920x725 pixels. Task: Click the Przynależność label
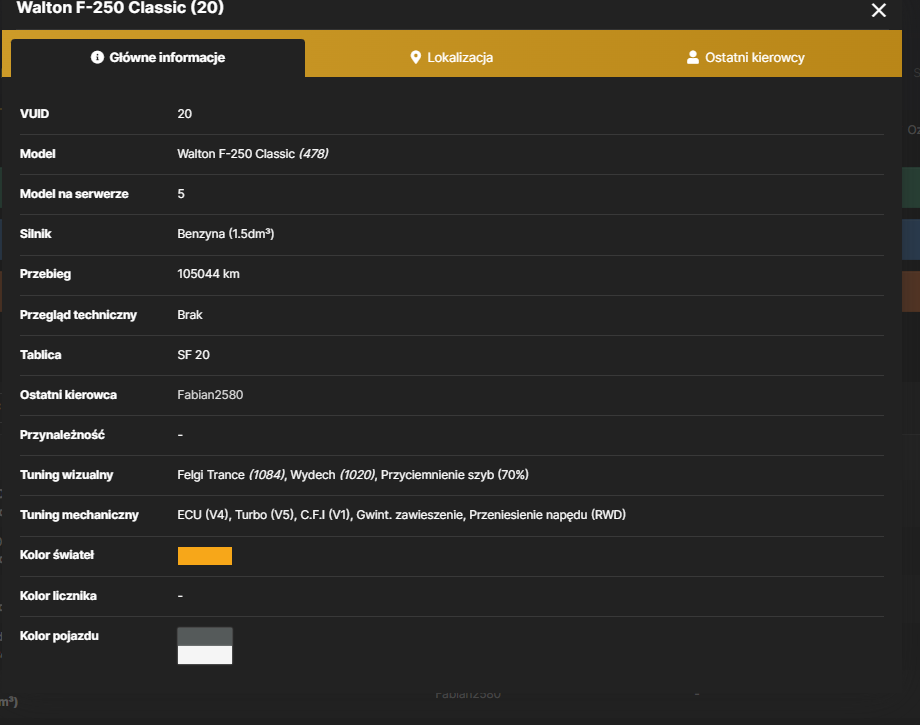(x=62, y=435)
